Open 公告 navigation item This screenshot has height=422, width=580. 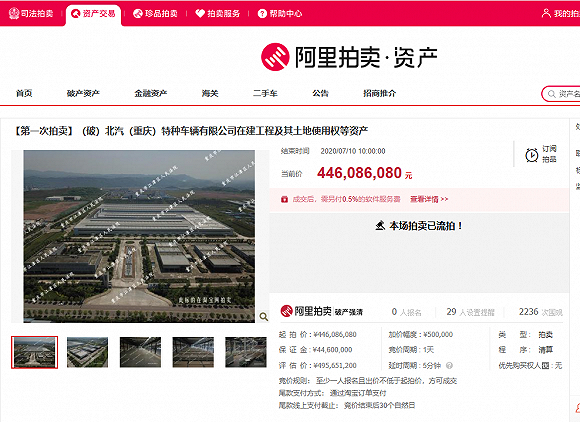[x=320, y=93]
